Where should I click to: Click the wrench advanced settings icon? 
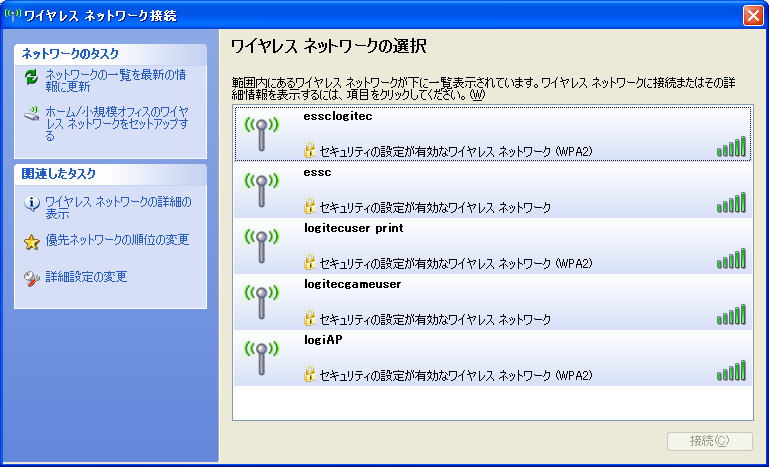[x=31, y=279]
